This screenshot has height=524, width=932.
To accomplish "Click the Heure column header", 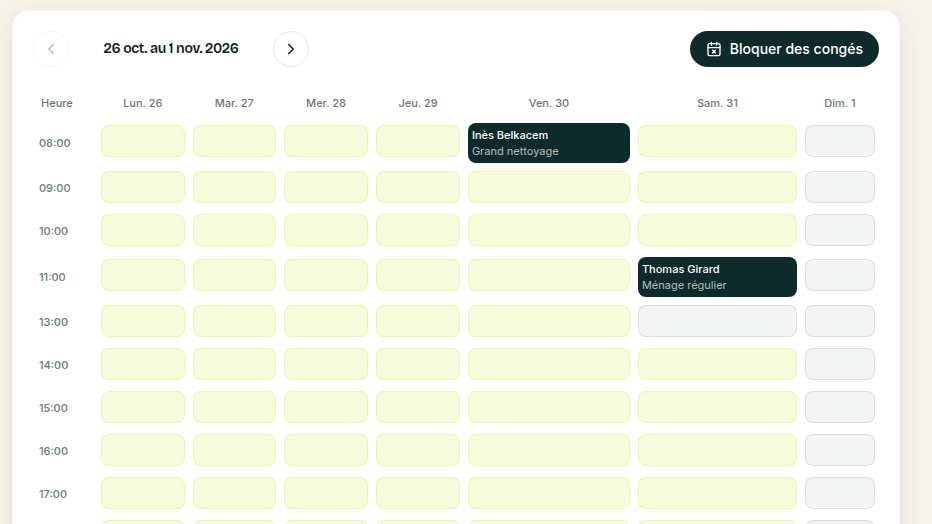I will click(56, 103).
